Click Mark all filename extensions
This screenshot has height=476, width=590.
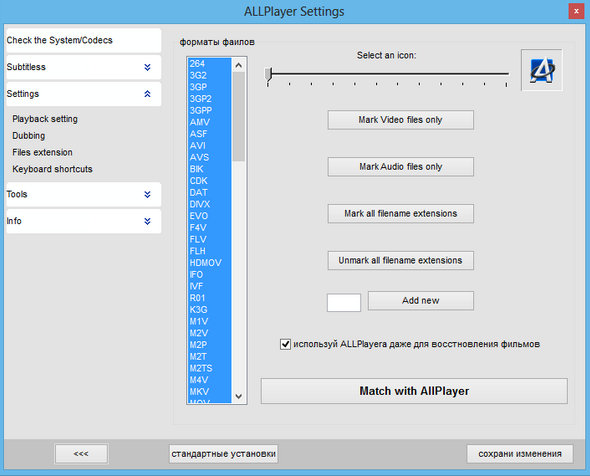(x=400, y=213)
